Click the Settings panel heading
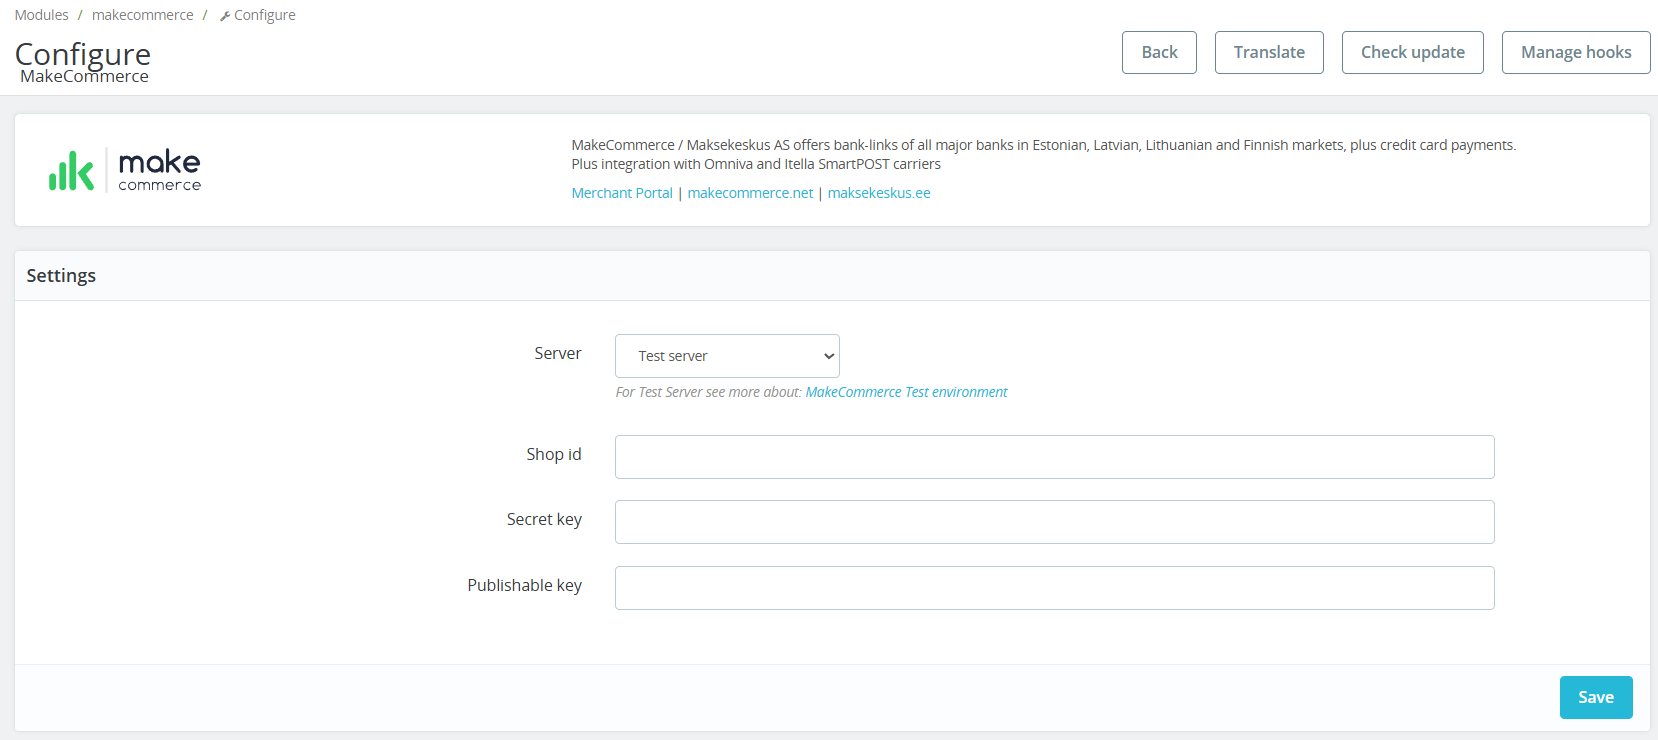This screenshot has width=1658, height=740. [61, 275]
